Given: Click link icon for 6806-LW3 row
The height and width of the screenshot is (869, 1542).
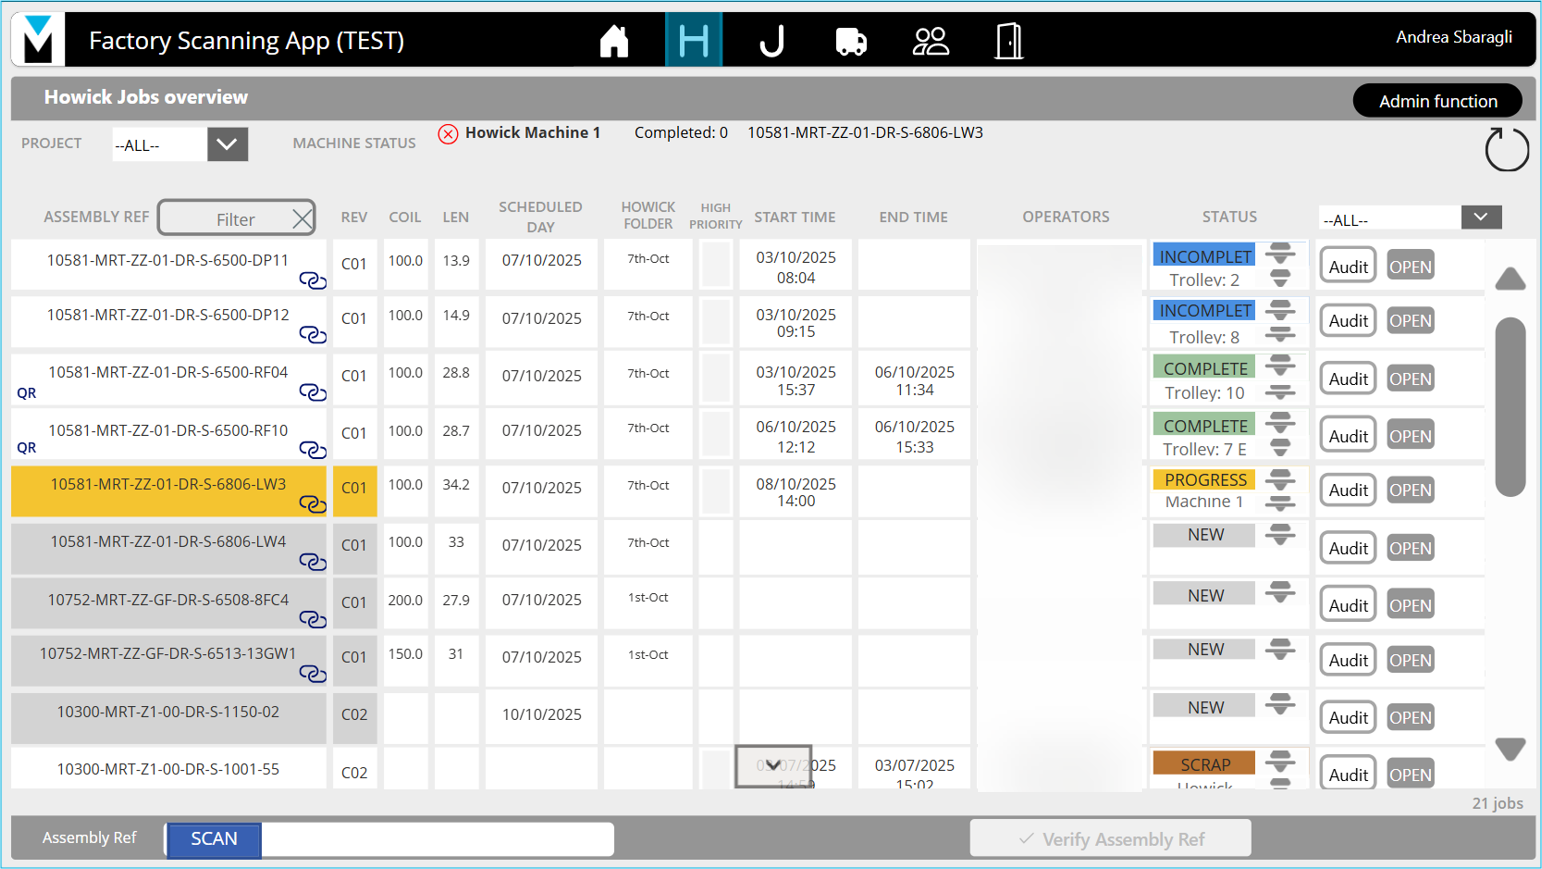Looking at the screenshot, I should [x=313, y=504].
